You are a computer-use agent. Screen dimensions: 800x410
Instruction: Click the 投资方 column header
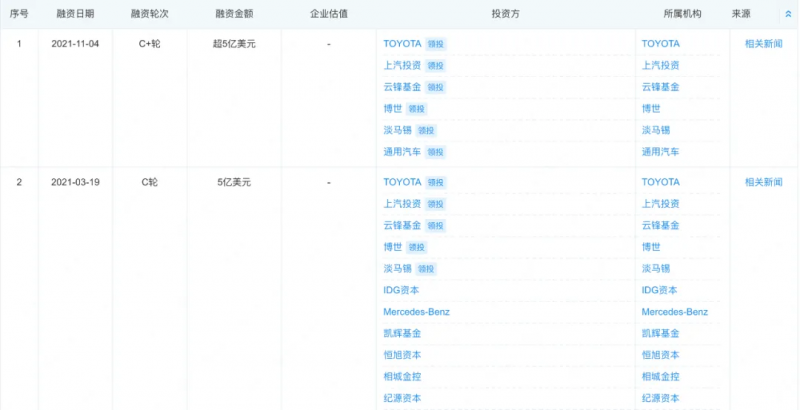tap(506, 14)
